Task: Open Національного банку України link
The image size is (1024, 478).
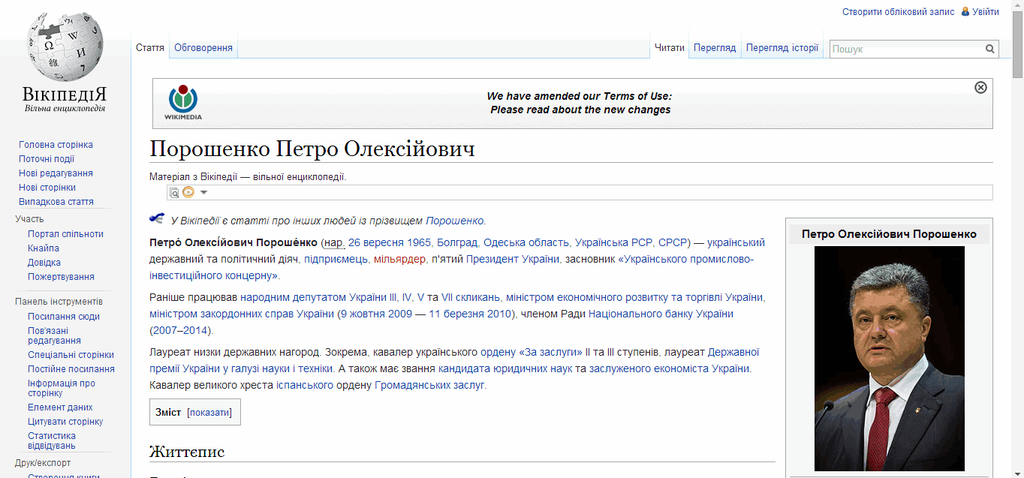Action: pos(661,314)
